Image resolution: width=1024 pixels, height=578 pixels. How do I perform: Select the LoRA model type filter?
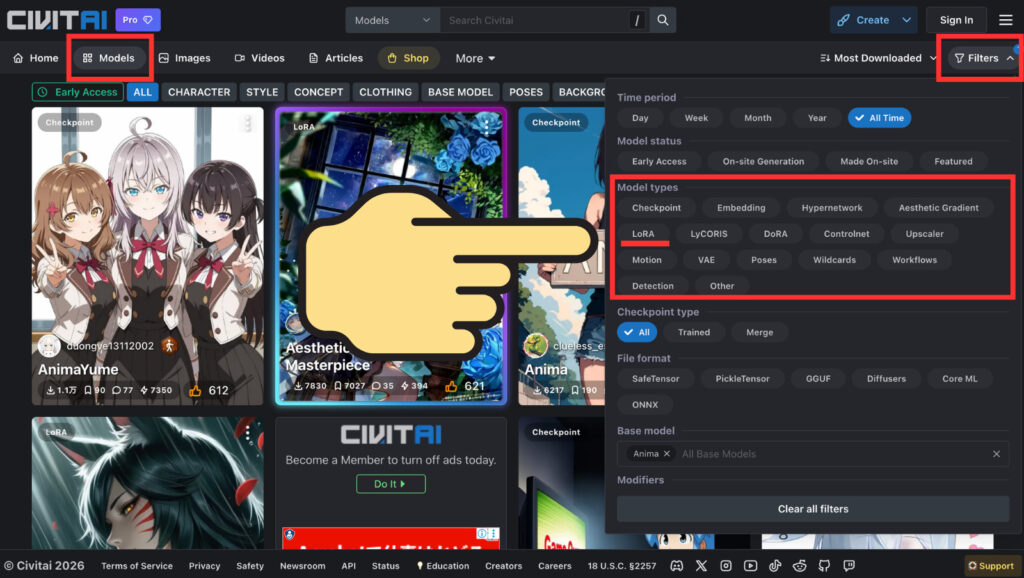coord(643,234)
